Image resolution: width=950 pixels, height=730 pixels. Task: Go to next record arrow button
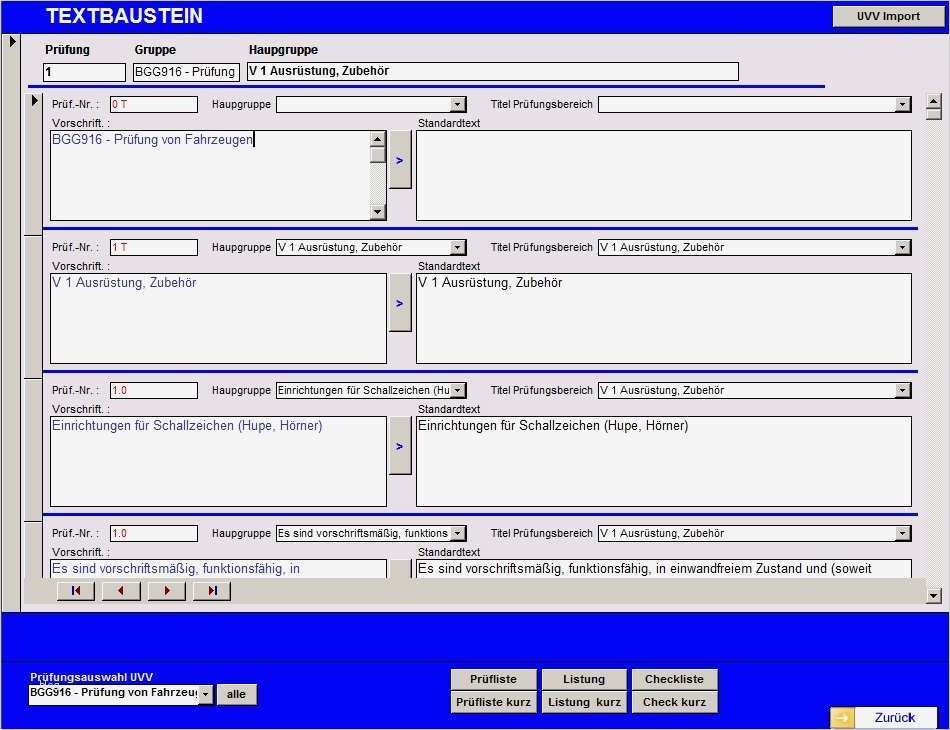167,591
